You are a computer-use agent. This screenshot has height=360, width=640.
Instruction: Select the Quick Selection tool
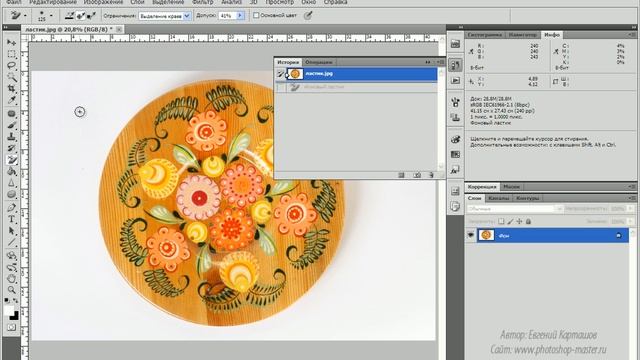[x=11, y=77]
